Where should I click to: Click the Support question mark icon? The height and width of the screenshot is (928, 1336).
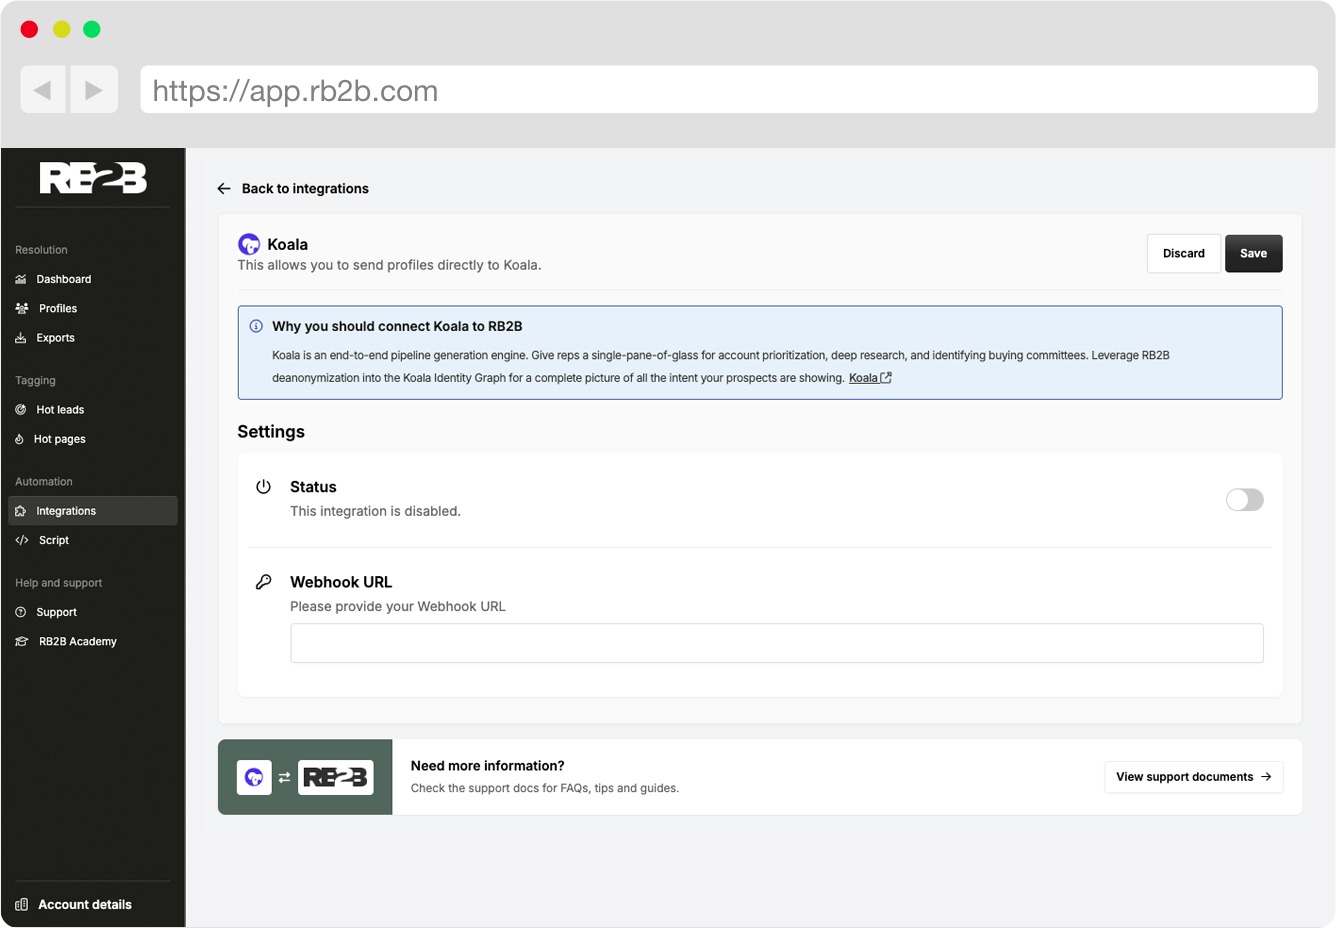click(x=21, y=612)
